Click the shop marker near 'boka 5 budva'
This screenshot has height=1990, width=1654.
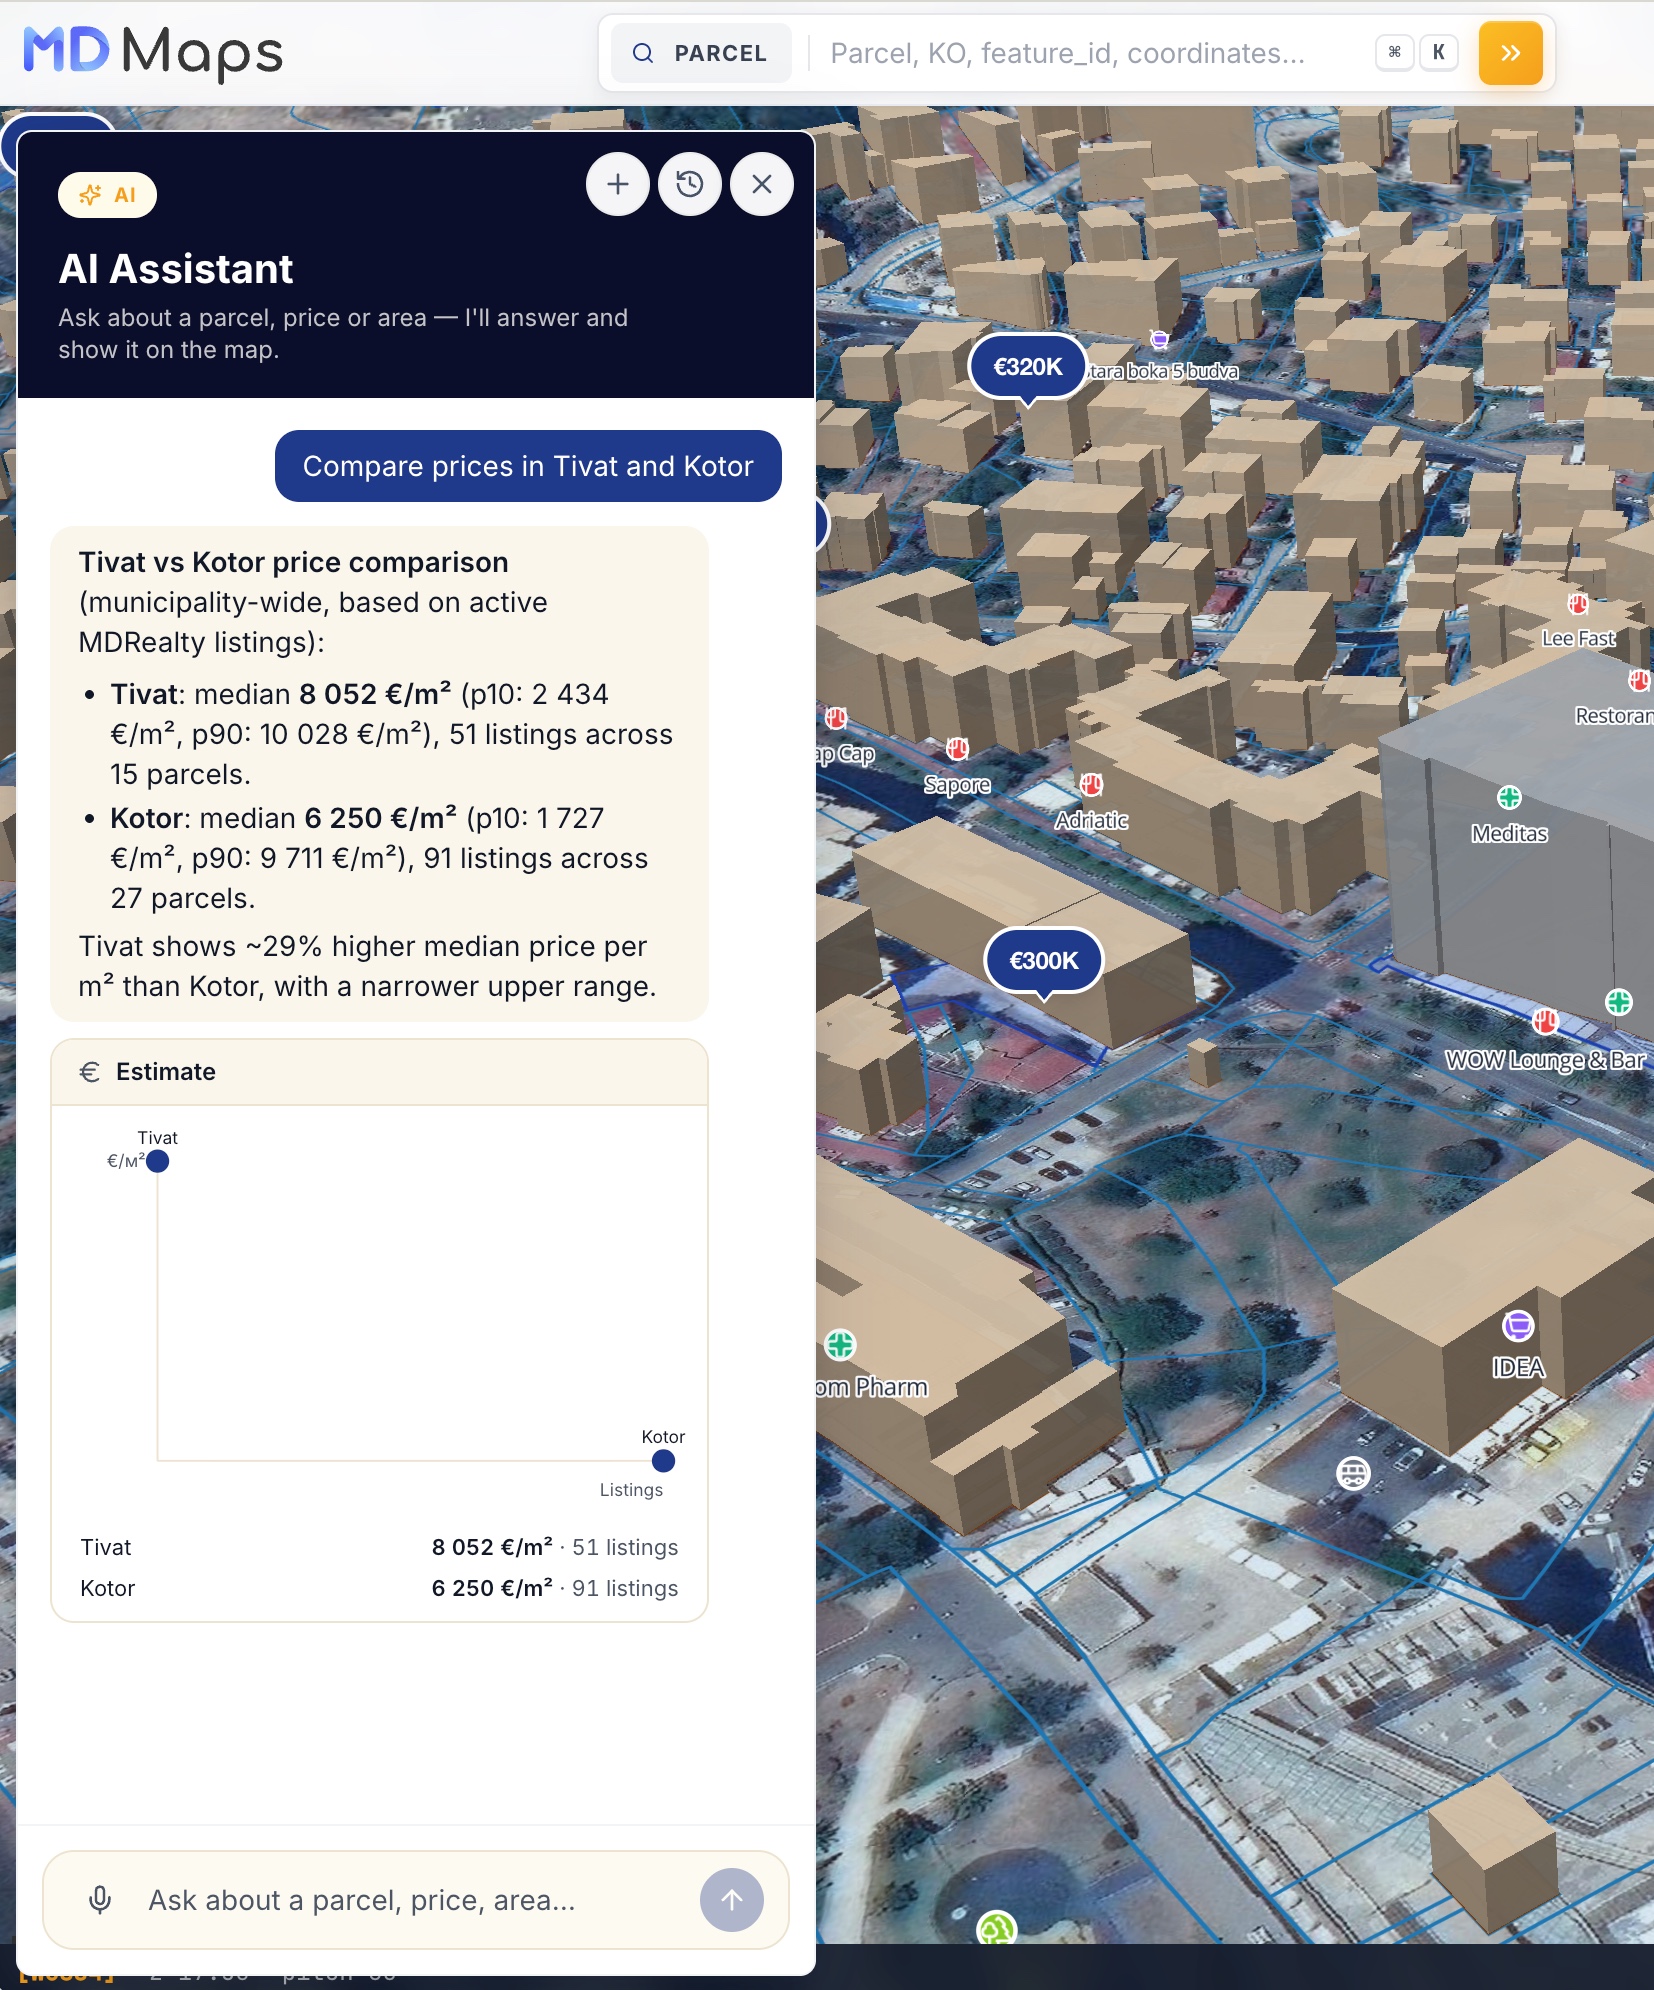pyautogui.click(x=1159, y=339)
